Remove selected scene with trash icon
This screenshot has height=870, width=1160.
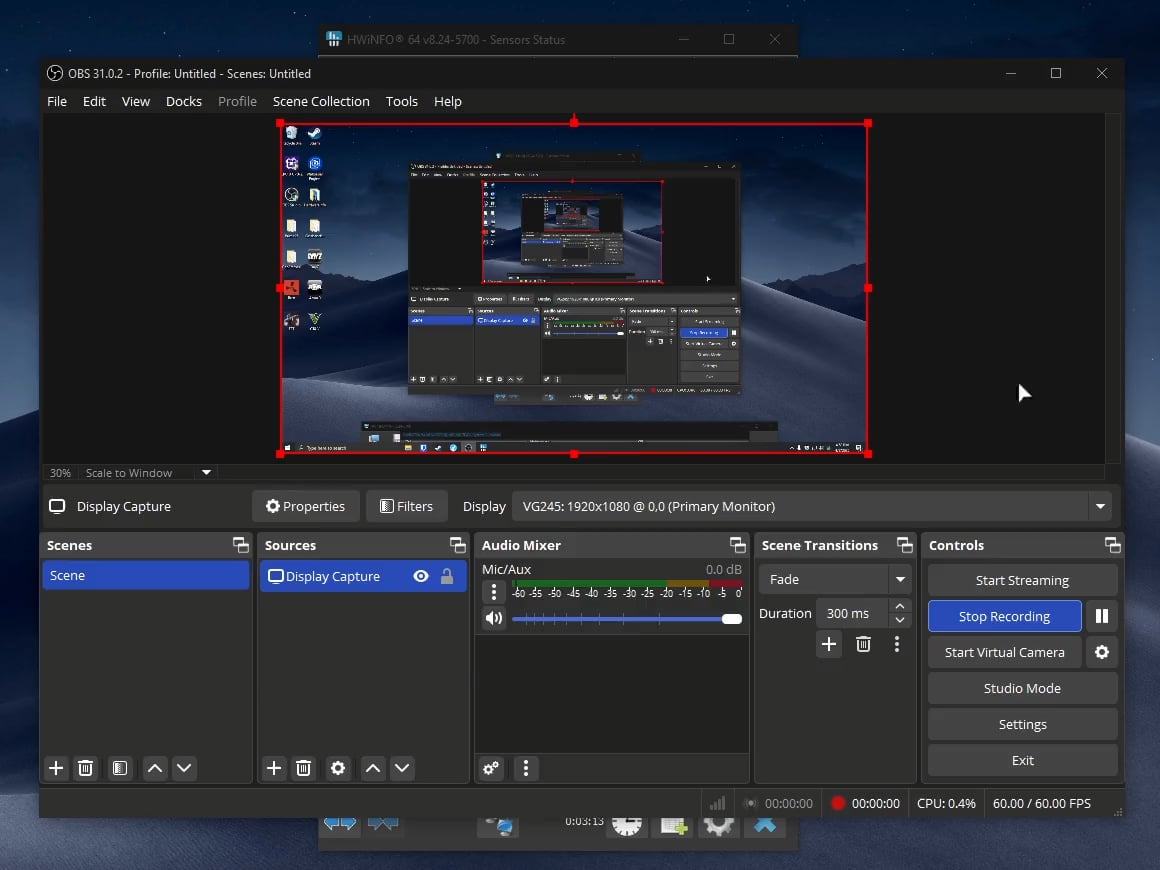(85, 768)
